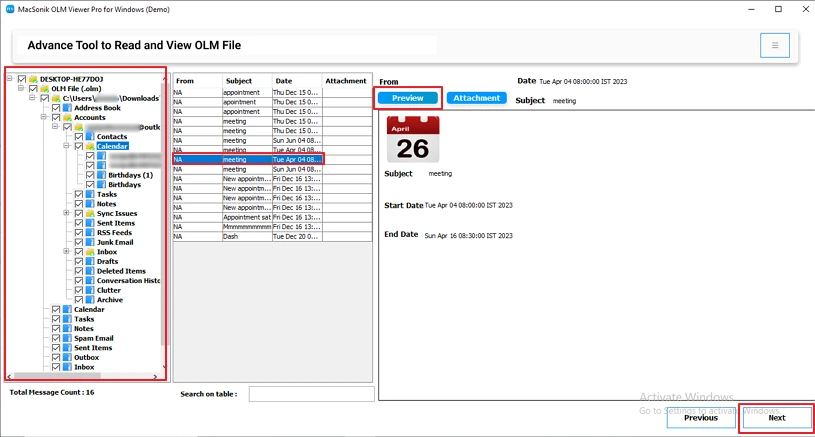Open the hamburger menu icon at top right
815x437 pixels.
pyautogui.click(x=774, y=45)
